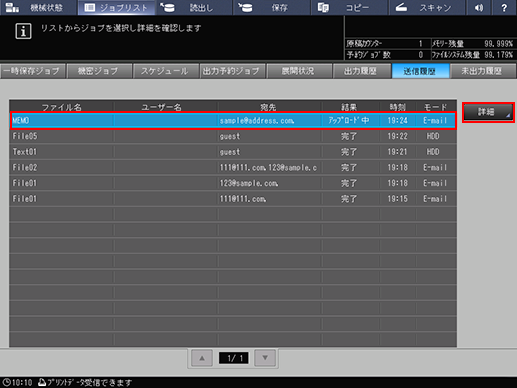517x388 pixels.
Task: Click the 123@sample.com destination cell
Action: point(249,183)
